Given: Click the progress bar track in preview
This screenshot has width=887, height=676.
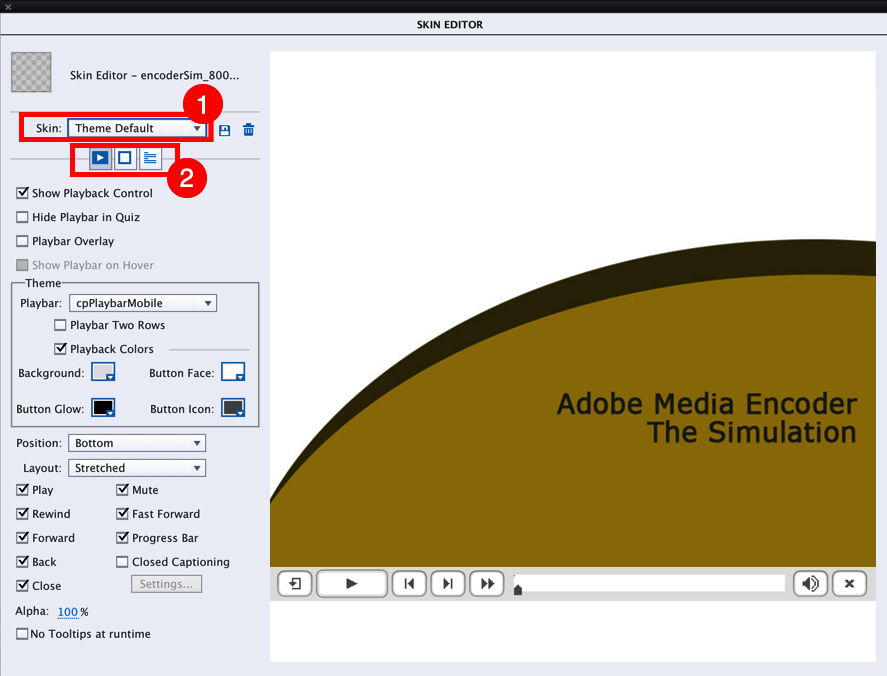Looking at the screenshot, I should coord(649,583).
